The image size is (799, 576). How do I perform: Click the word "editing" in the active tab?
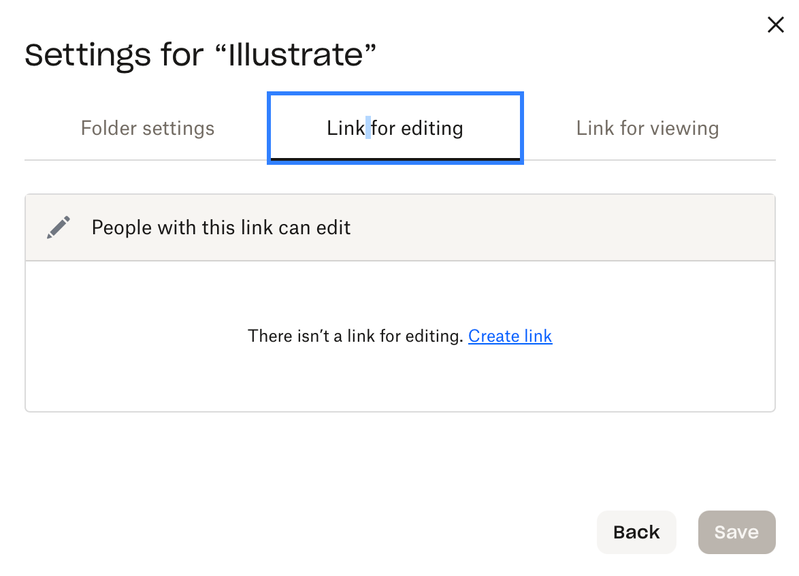(x=432, y=128)
